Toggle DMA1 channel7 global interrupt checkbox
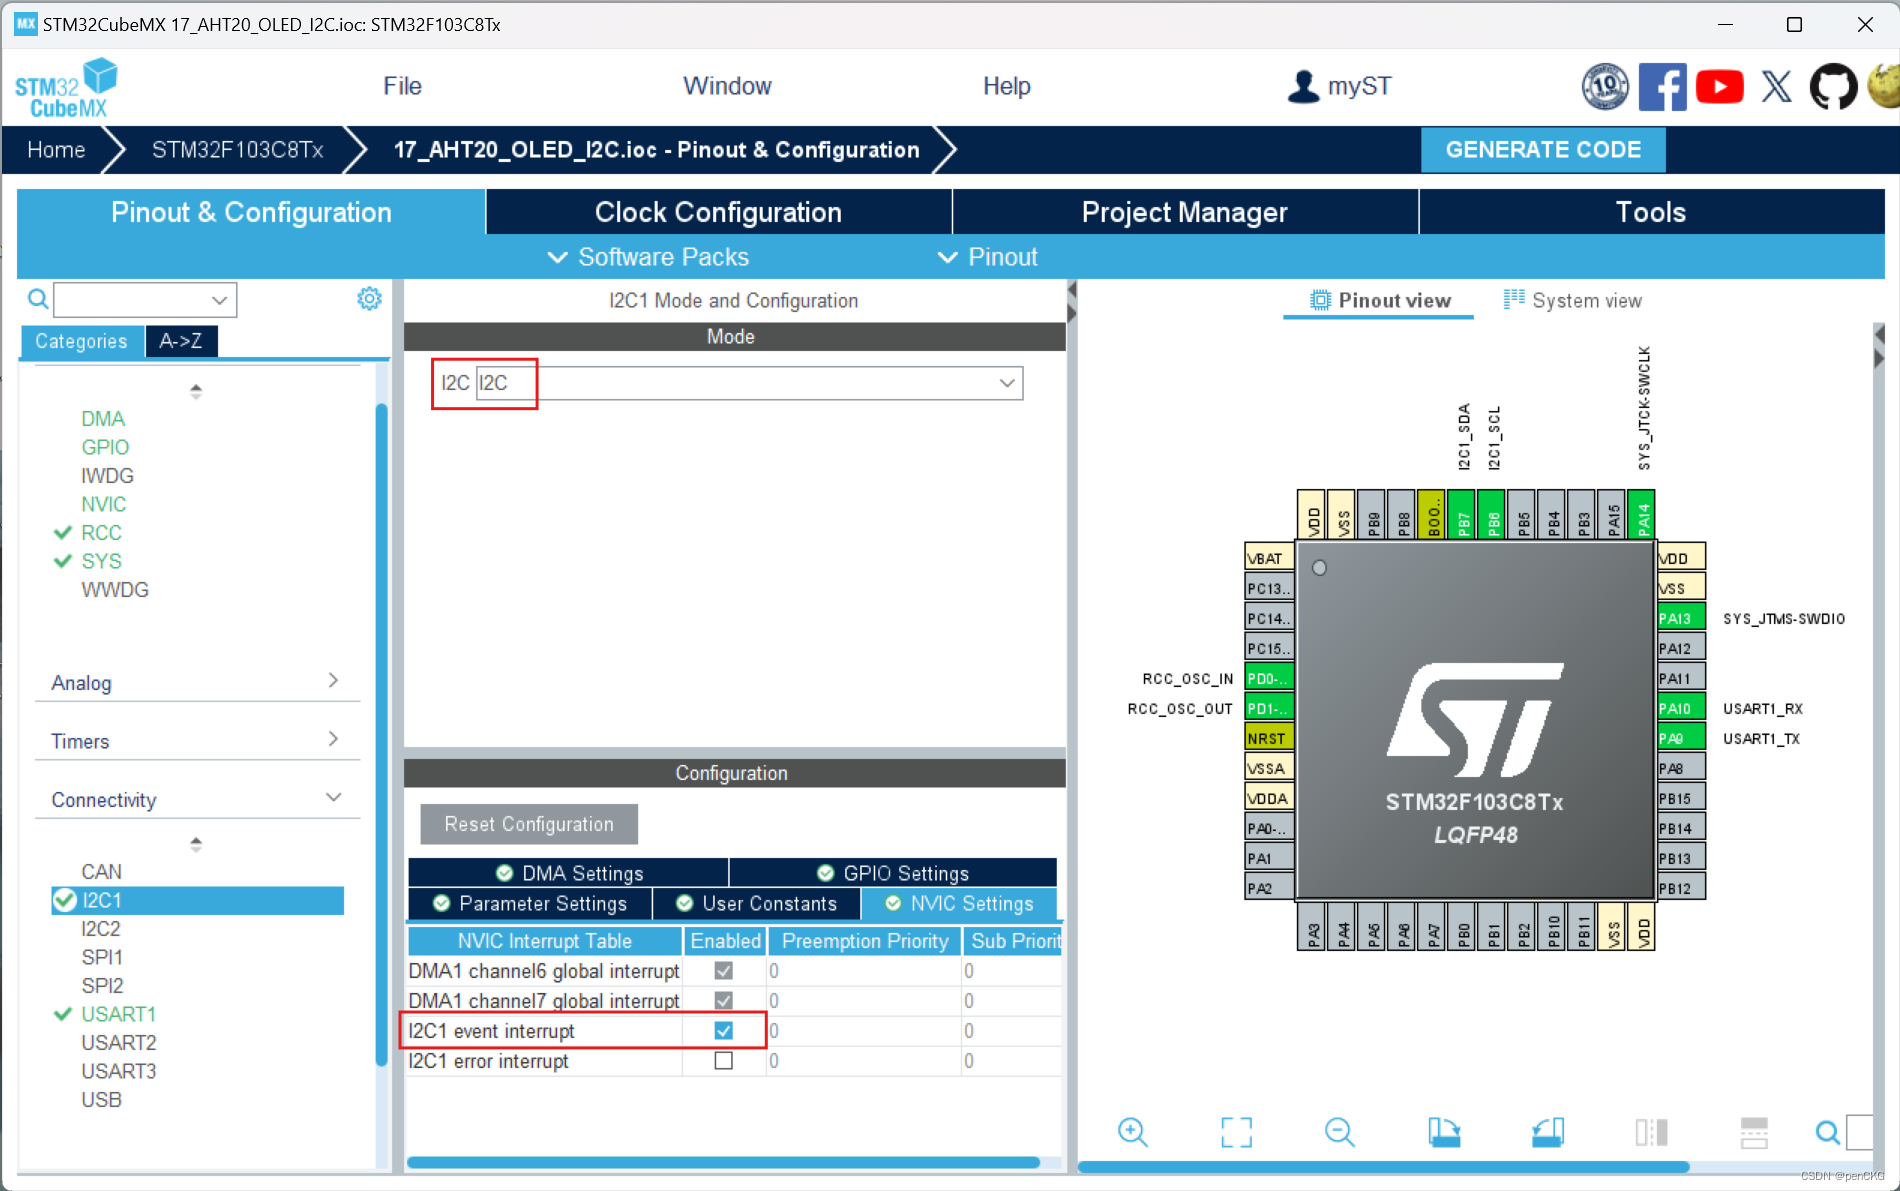Image resolution: width=1900 pixels, height=1191 pixels. click(x=724, y=1000)
